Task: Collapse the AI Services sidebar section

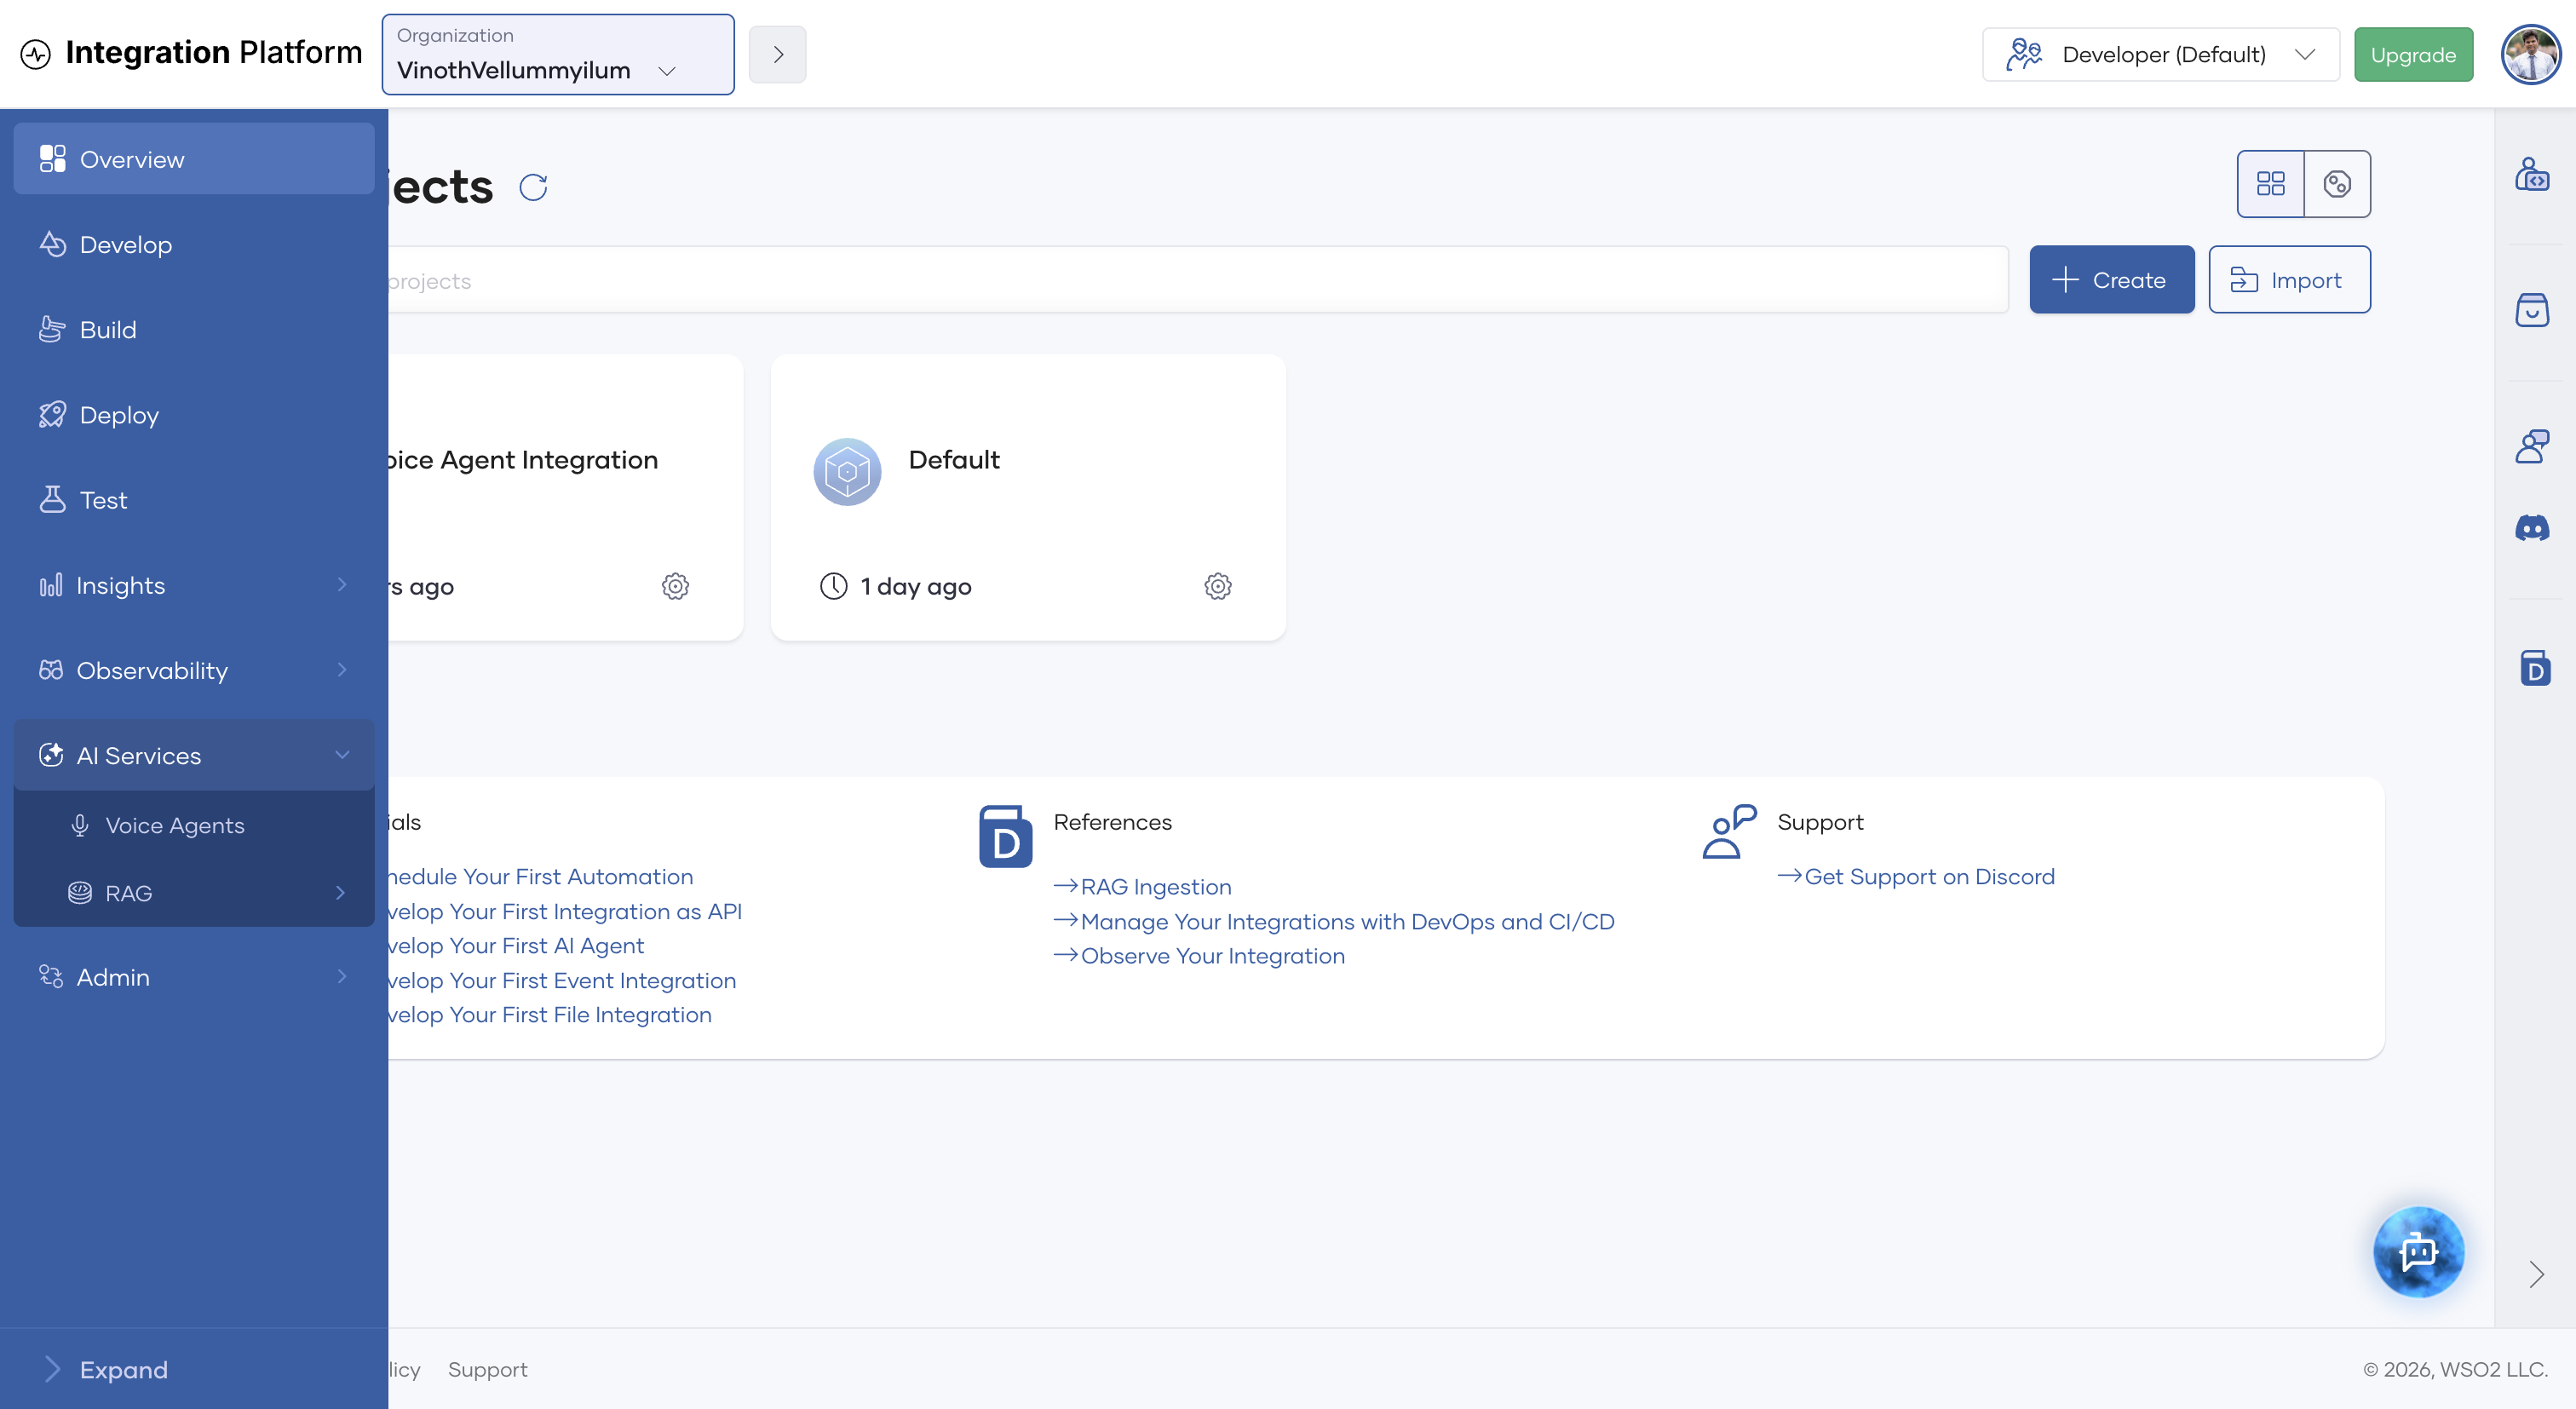Action: point(194,755)
